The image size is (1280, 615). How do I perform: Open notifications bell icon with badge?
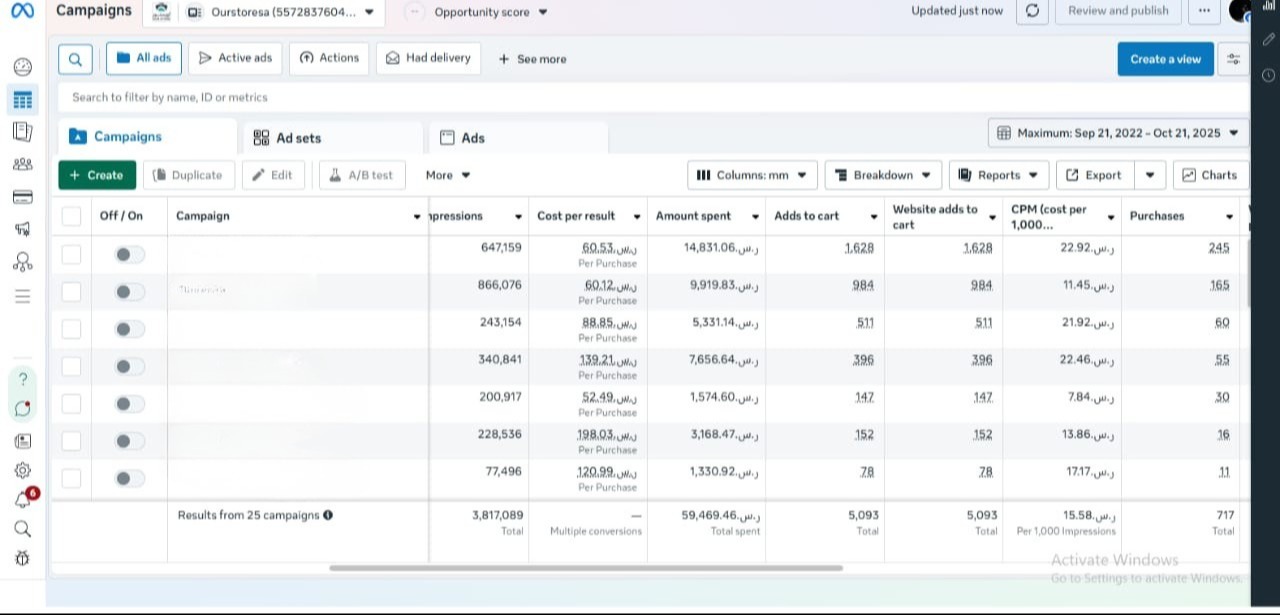coord(22,499)
